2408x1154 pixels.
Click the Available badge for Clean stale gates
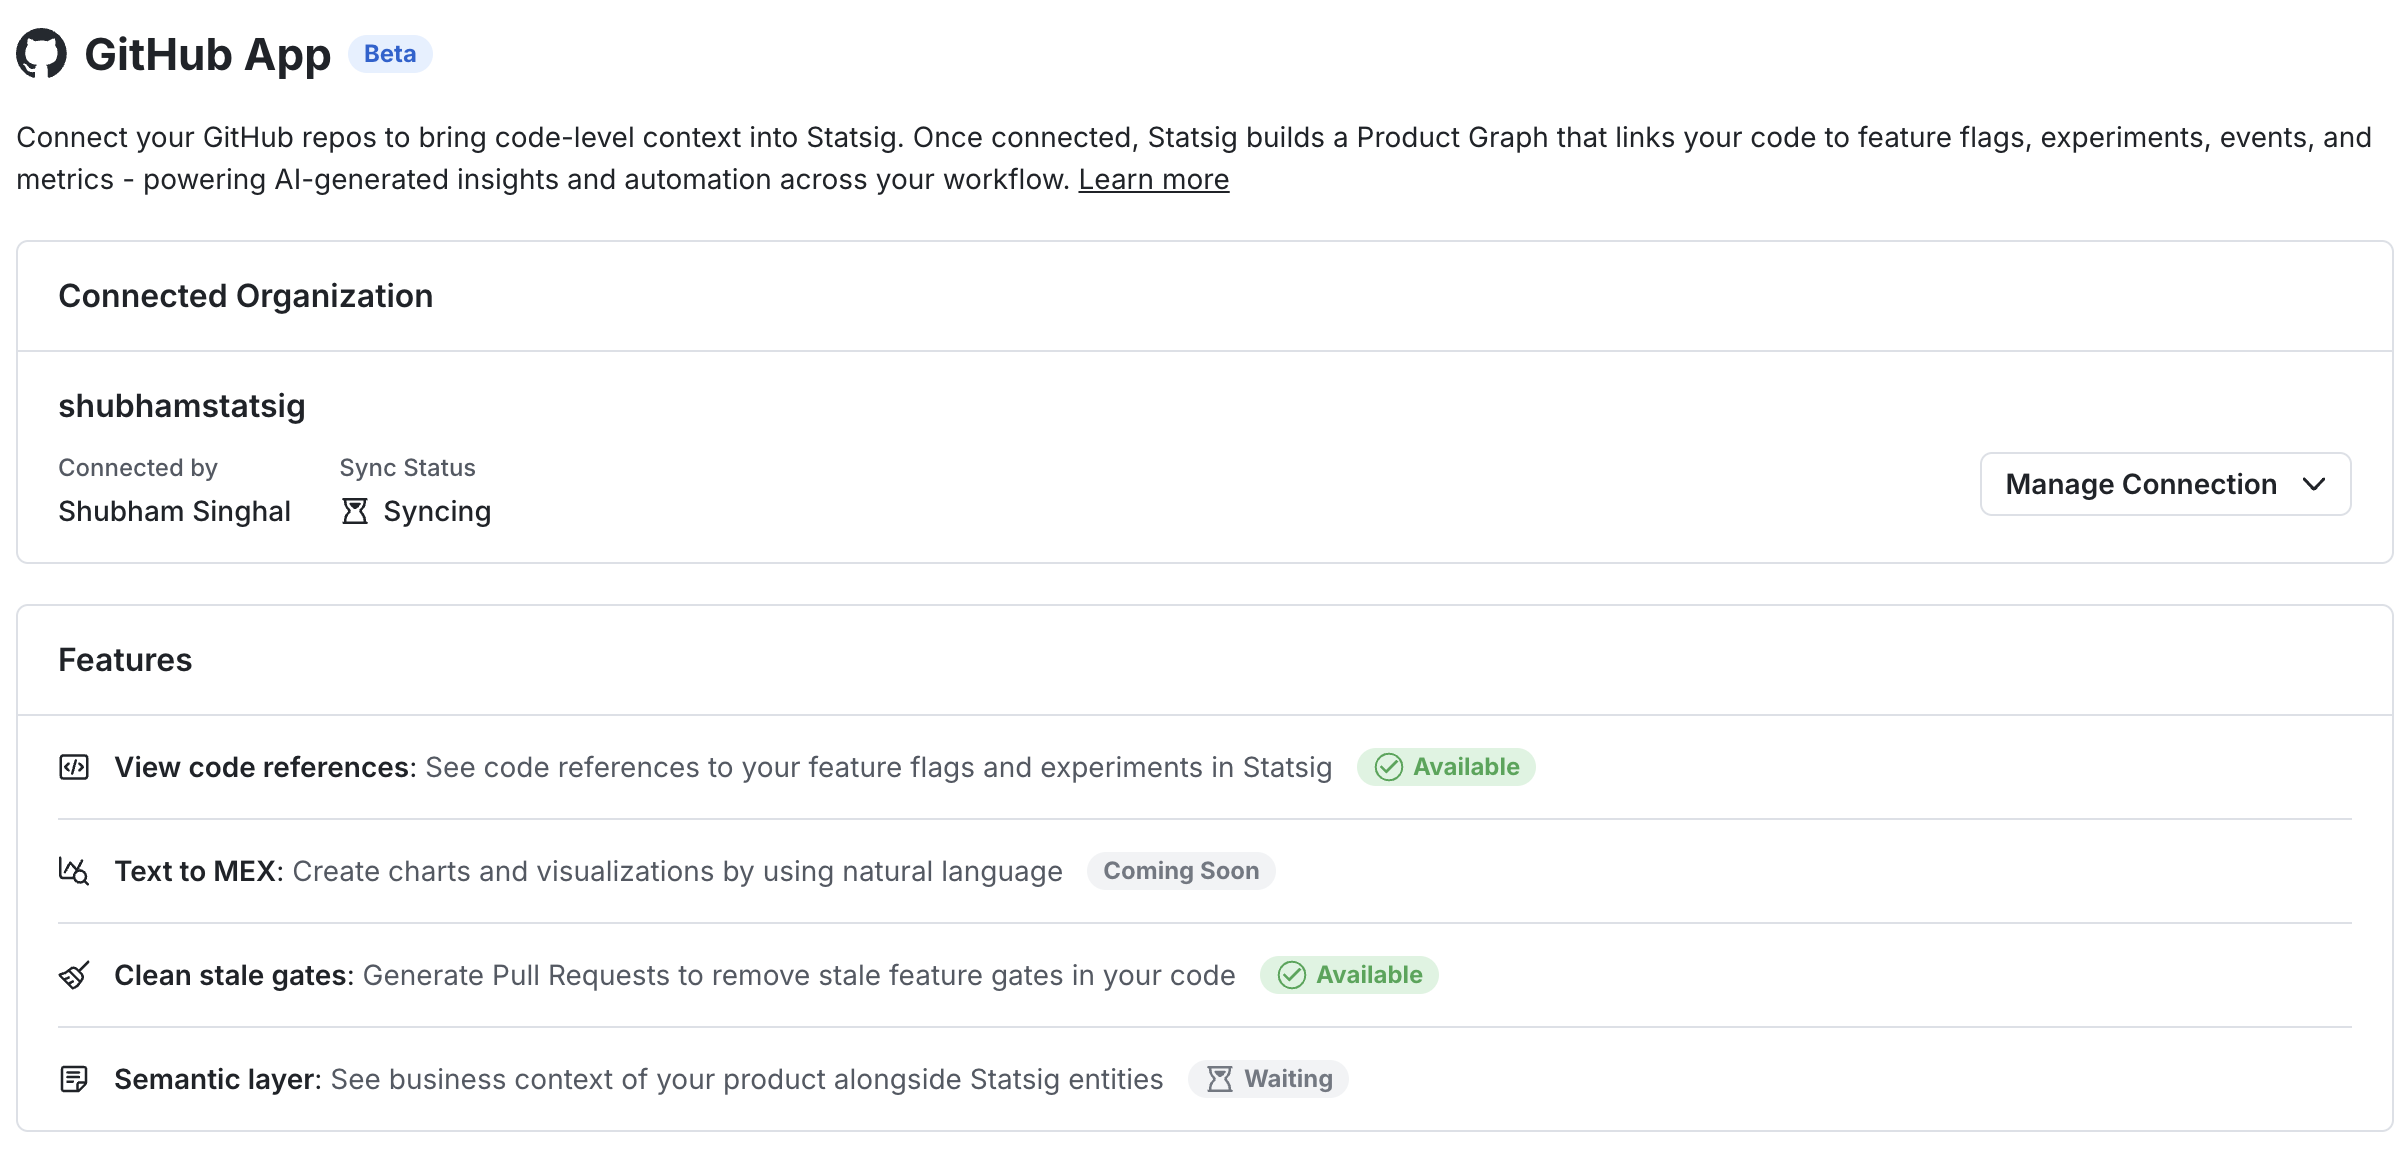click(x=1349, y=975)
